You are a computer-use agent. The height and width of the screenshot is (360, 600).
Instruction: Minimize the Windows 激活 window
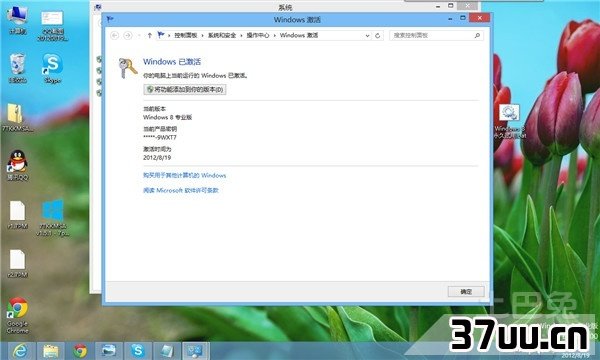tap(450, 18)
